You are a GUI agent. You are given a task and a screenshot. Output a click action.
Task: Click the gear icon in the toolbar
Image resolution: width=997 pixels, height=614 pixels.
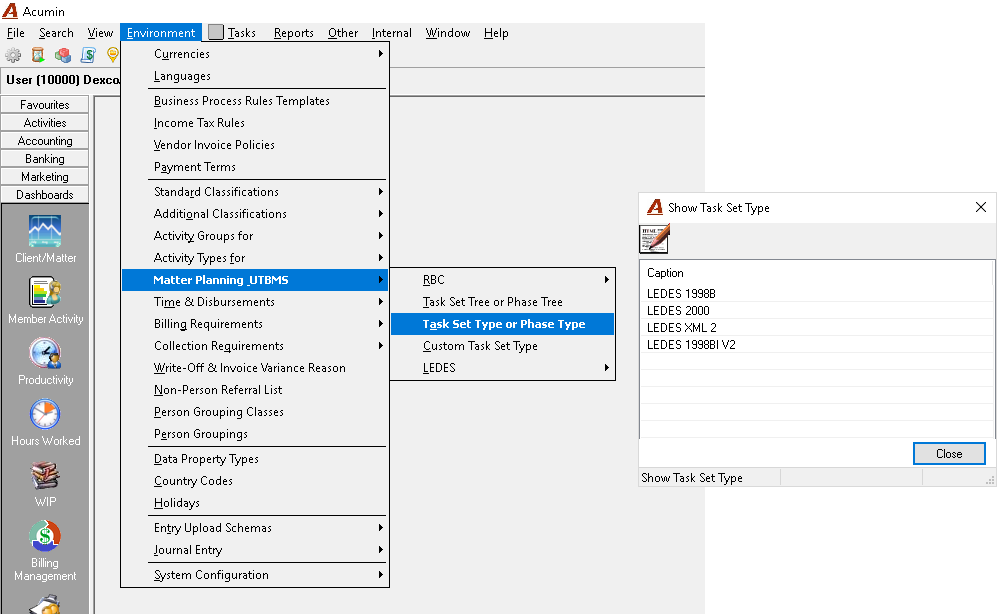tap(13, 55)
